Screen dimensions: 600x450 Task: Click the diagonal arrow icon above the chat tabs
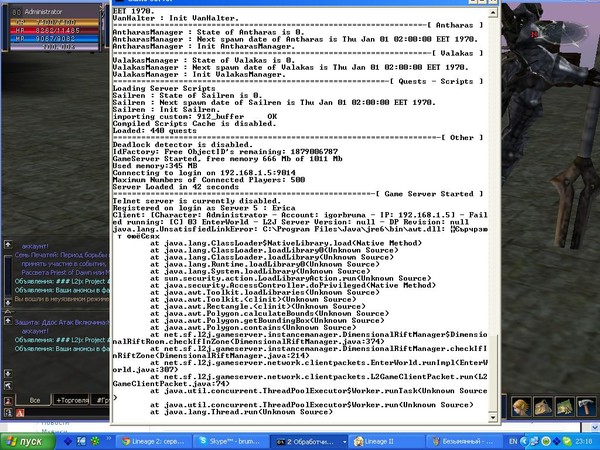[x=8, y=385]
